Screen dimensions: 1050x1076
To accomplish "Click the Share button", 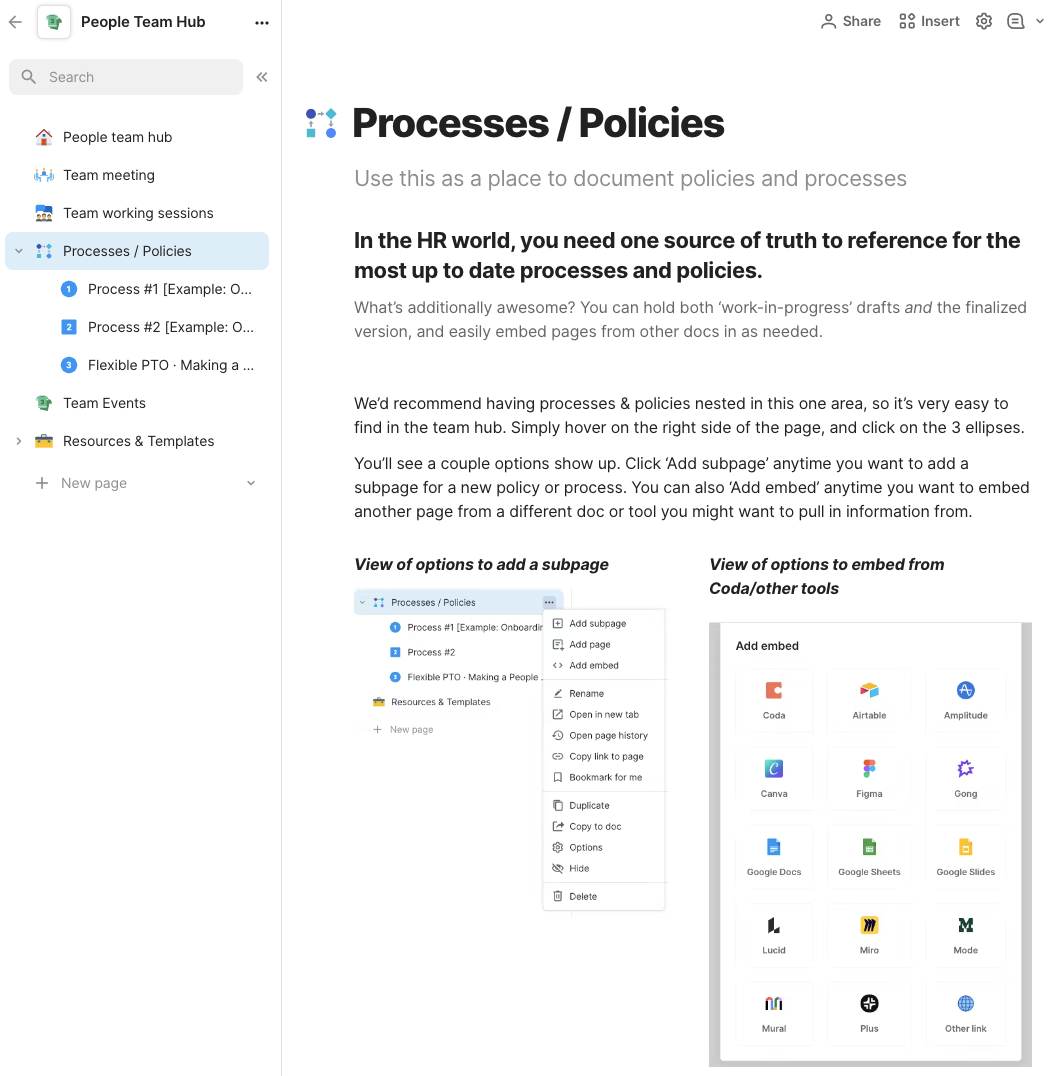I will [851, 21].
